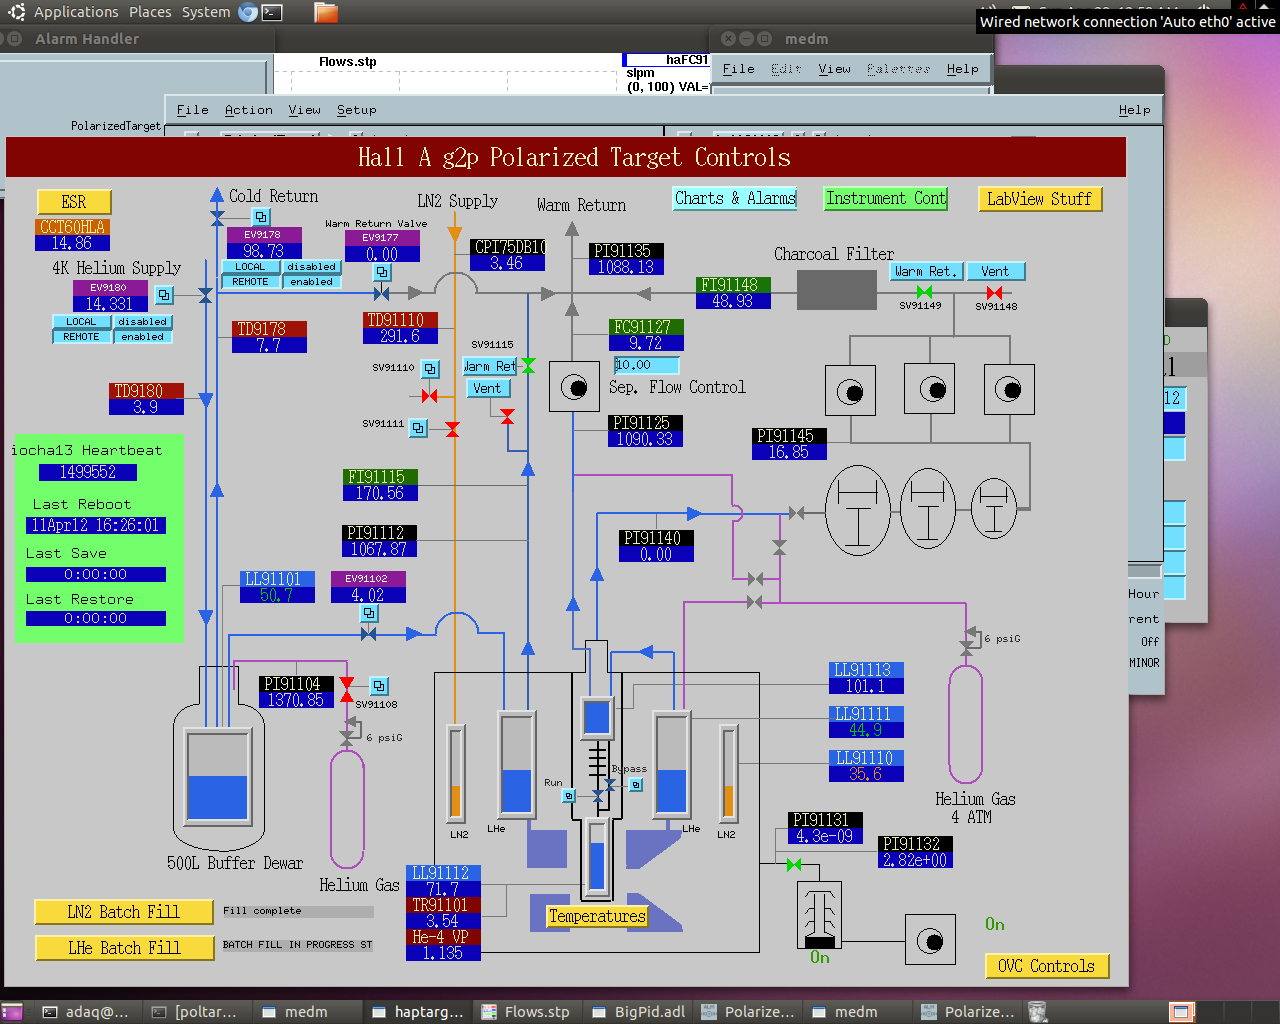Screen dimensions: 1280x1024
Task: Click the Bypass valve display icon
Action: 636,785
